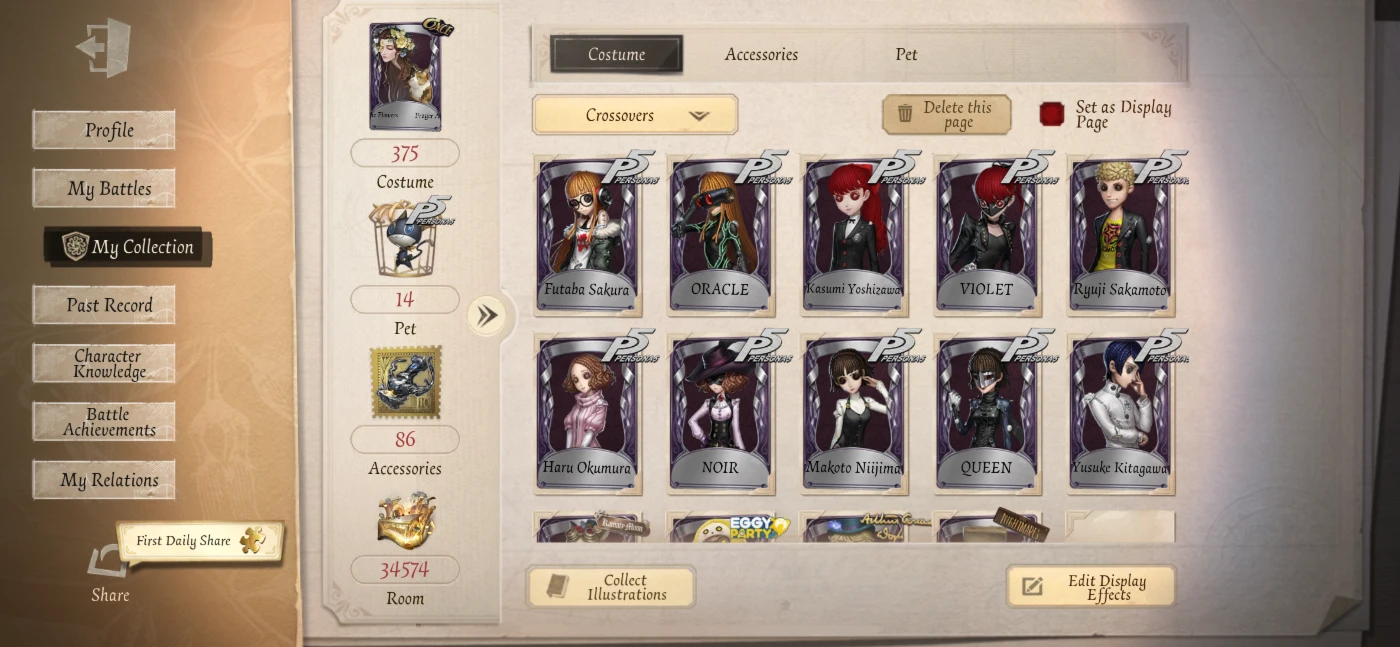1400x647 pixels.
Task: Expand the panel with double-arrow button
Action: click(x=487, y=316)
